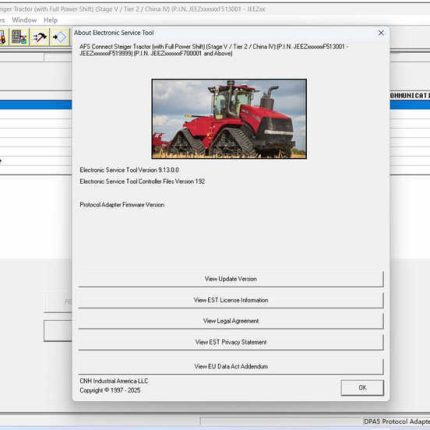Click the arrow-into-diamond toolbar icon
The height and width of the screenshot is (430, 430).
(x=60, y=37)
